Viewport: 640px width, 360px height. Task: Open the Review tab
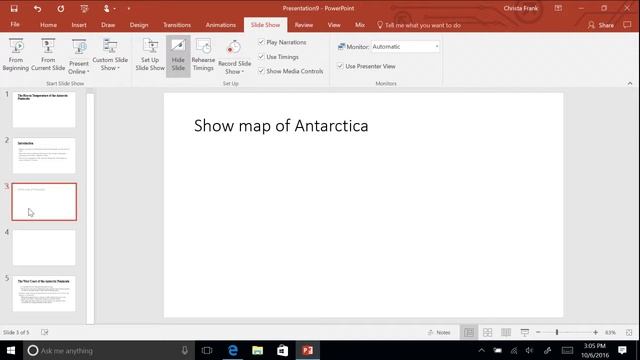coord(304,25)
